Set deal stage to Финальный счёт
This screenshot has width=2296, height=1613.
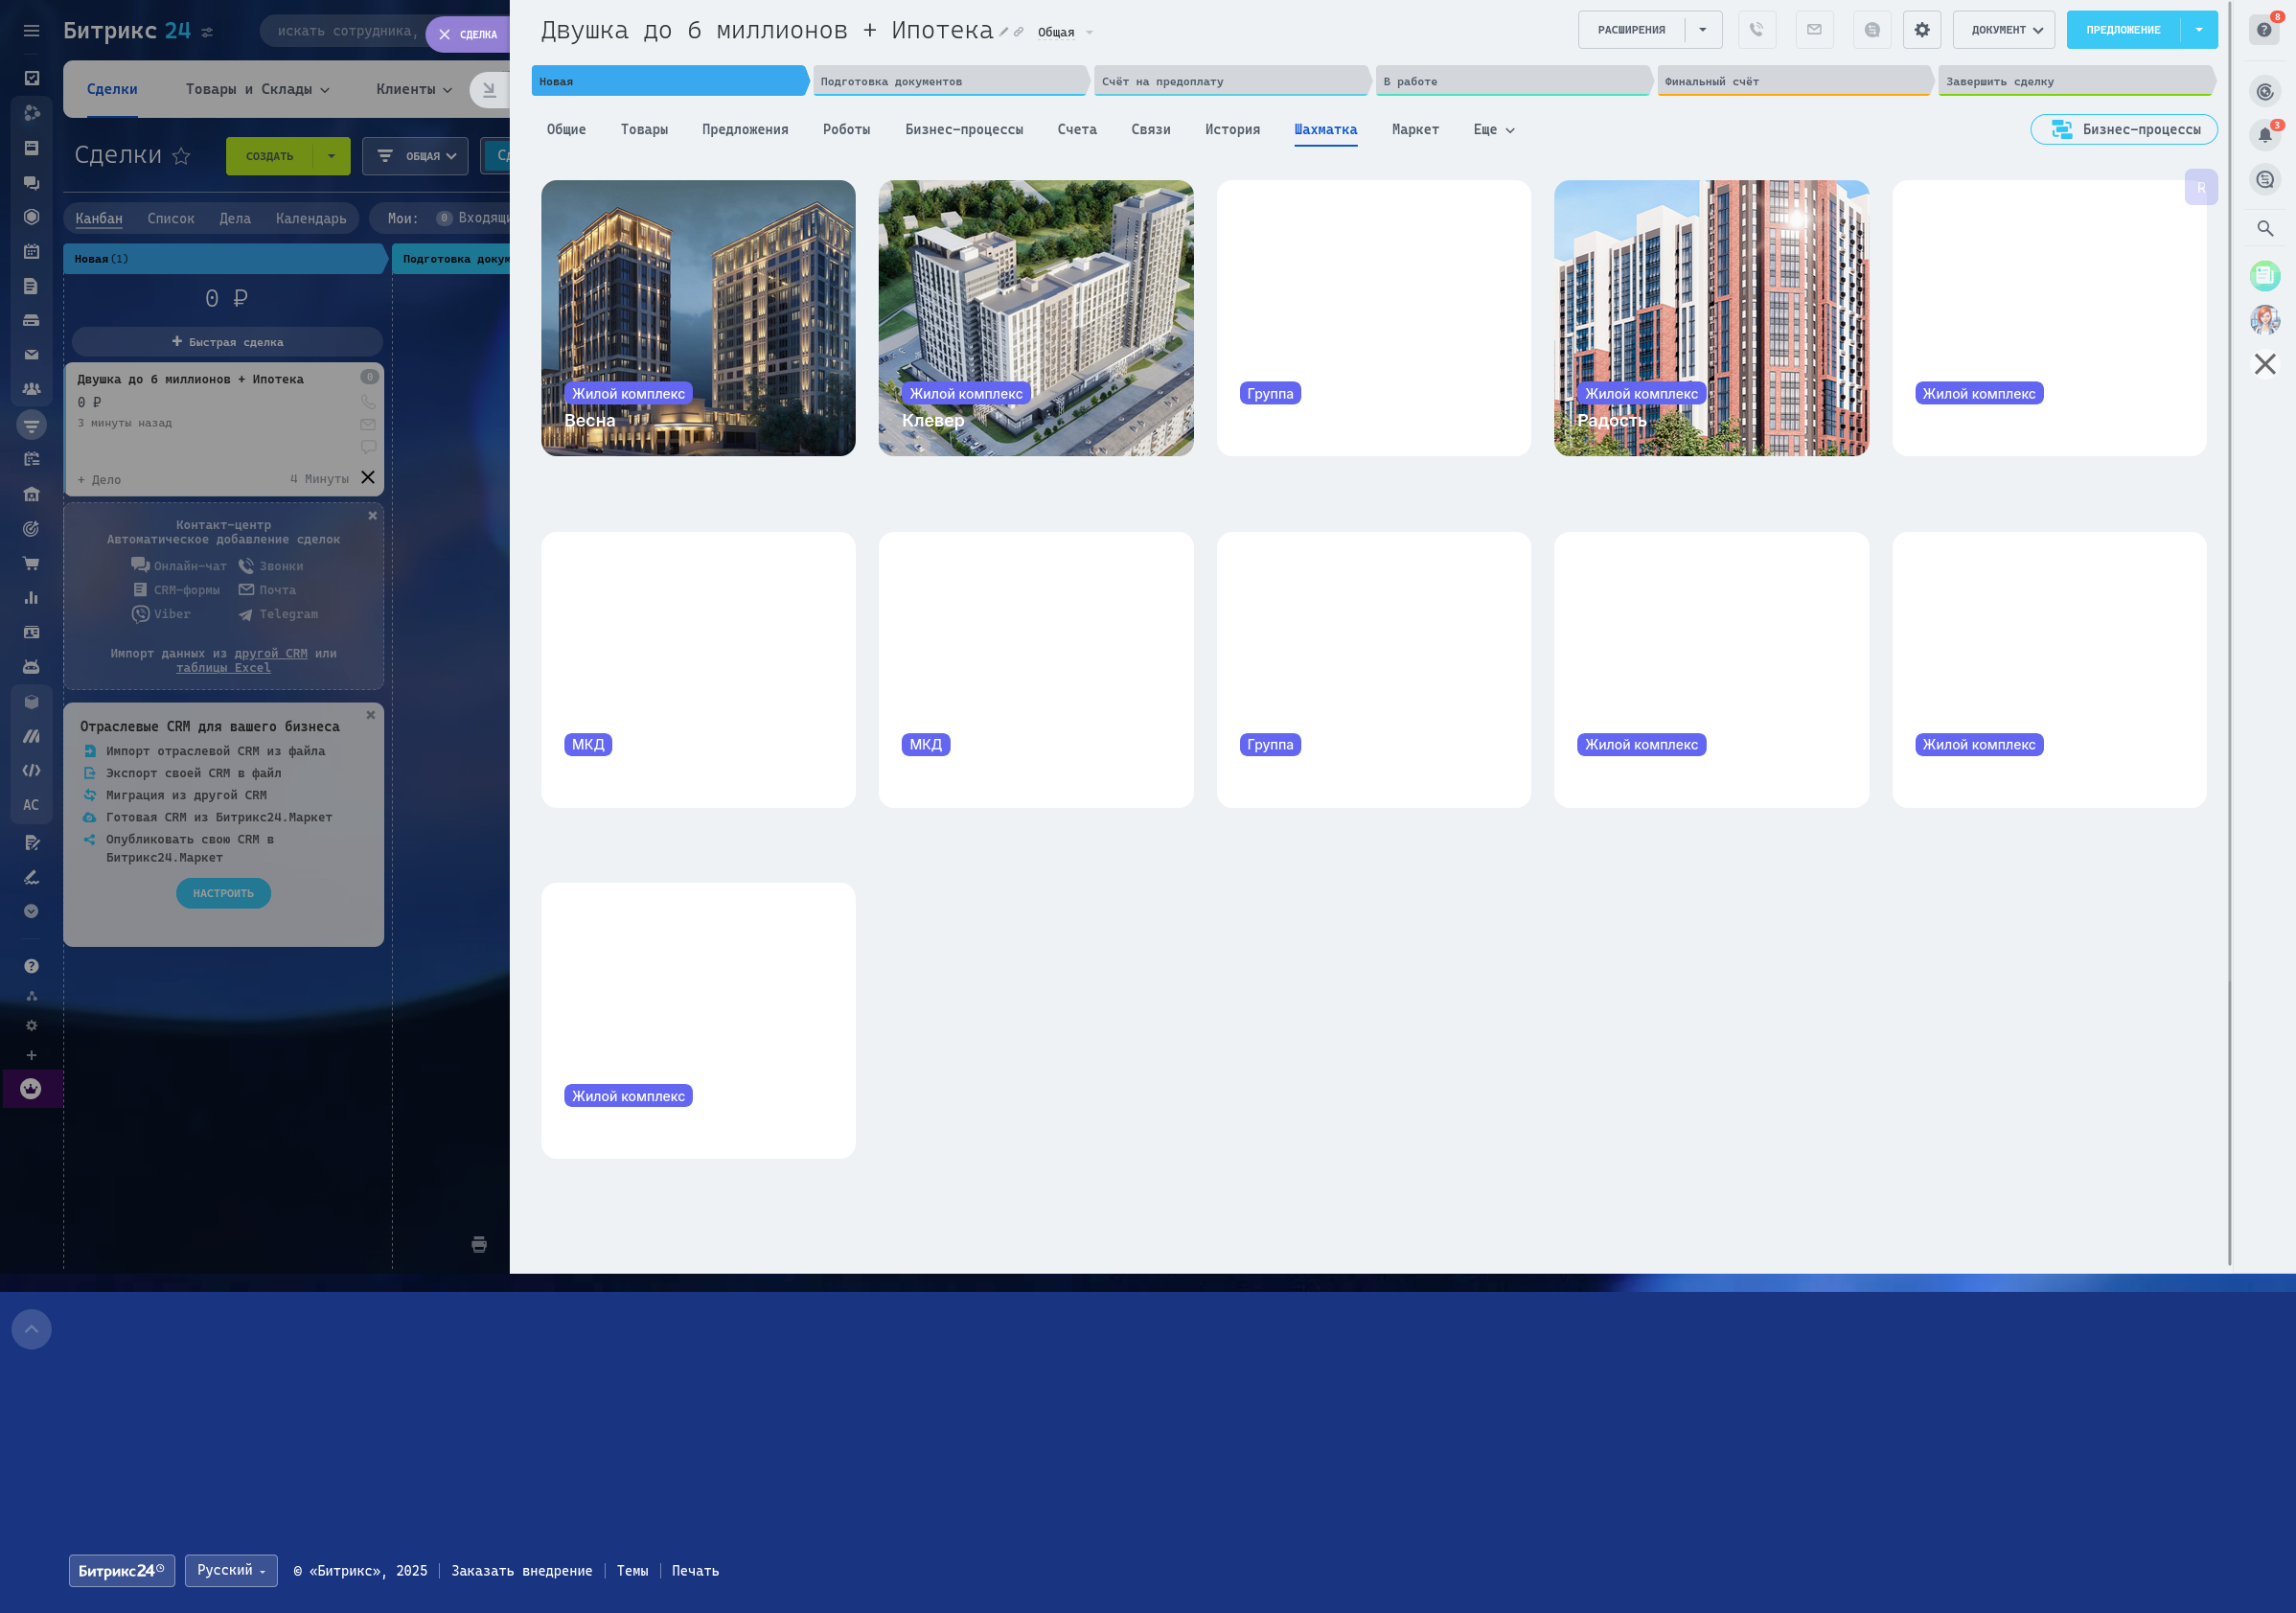click(x=1793, y=81)
